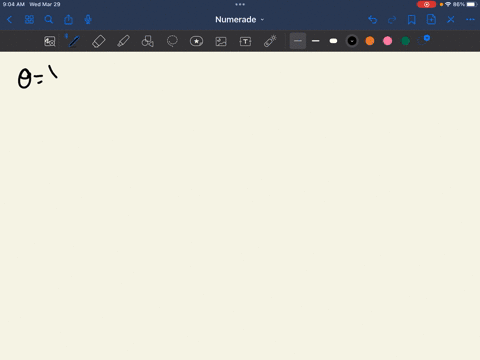The image size is (480, 360).
Task: Open the Elements sticker tool
Action: [x=196, y=41]
